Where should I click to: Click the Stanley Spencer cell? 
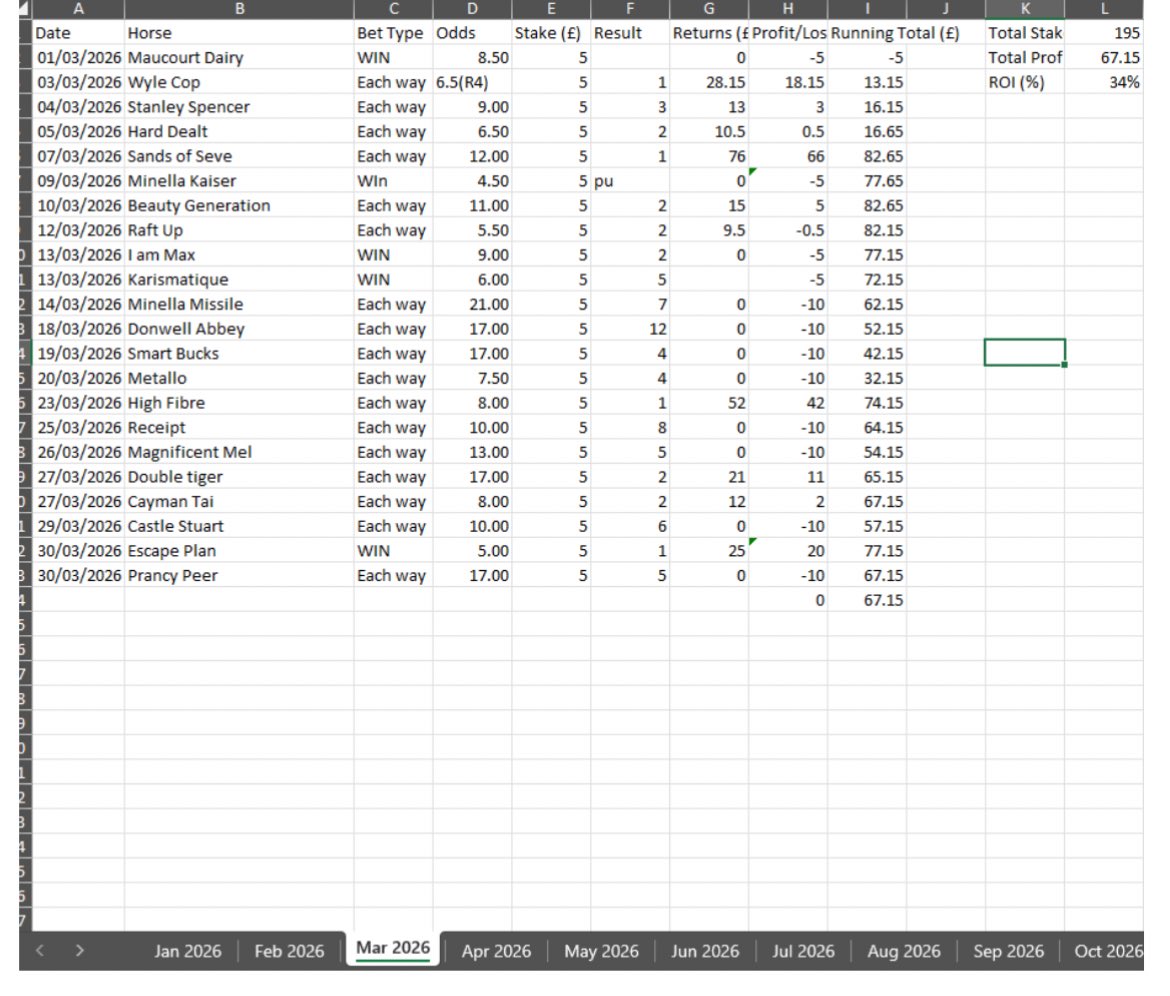(x=239, y=107)
